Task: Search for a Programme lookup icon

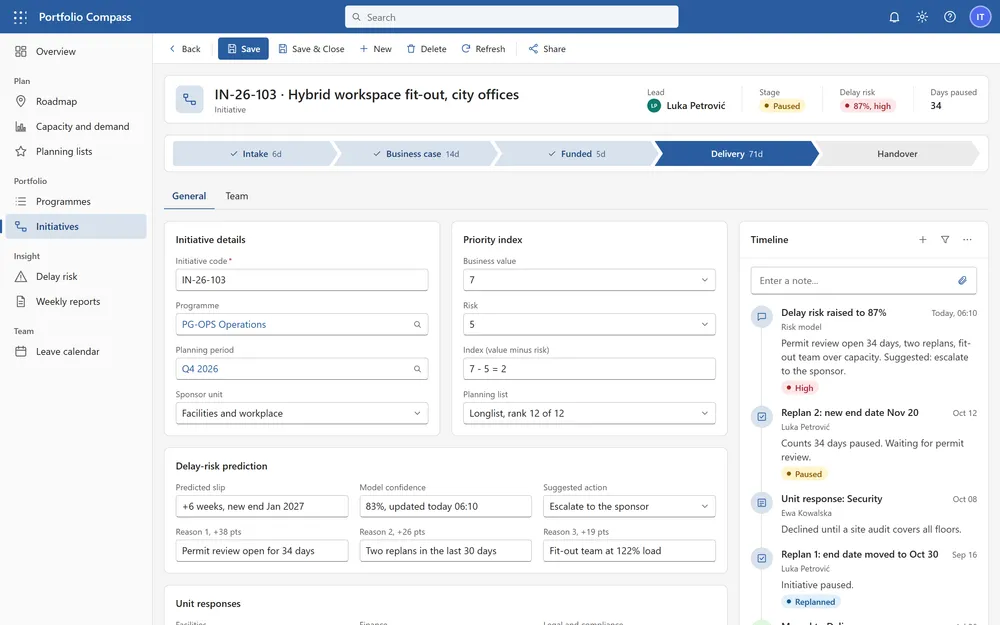Action: 417,325
